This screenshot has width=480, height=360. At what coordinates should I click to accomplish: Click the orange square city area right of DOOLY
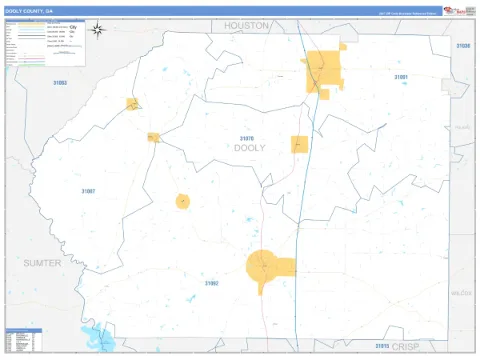click(299, 144)
